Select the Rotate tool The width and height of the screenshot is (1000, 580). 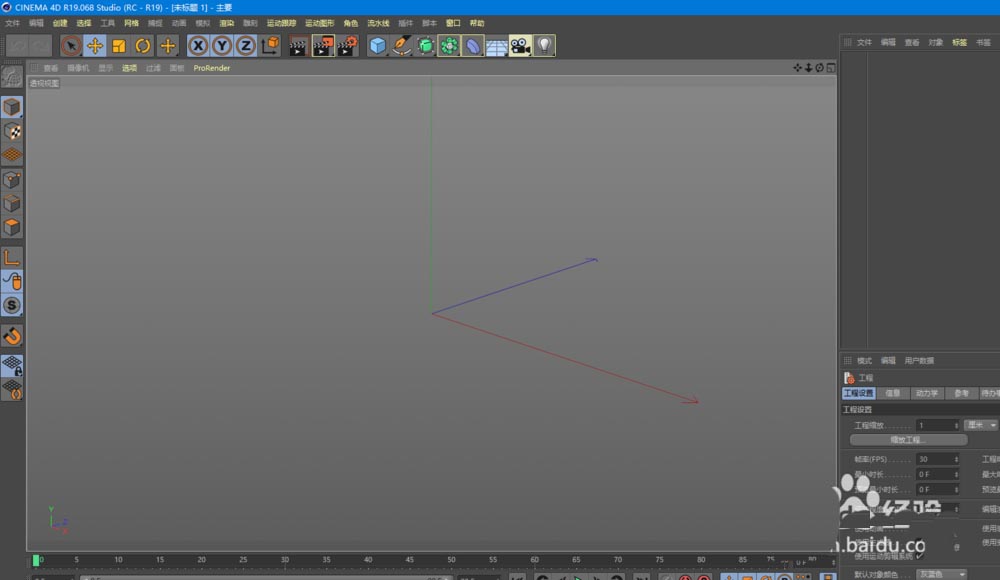141,45
